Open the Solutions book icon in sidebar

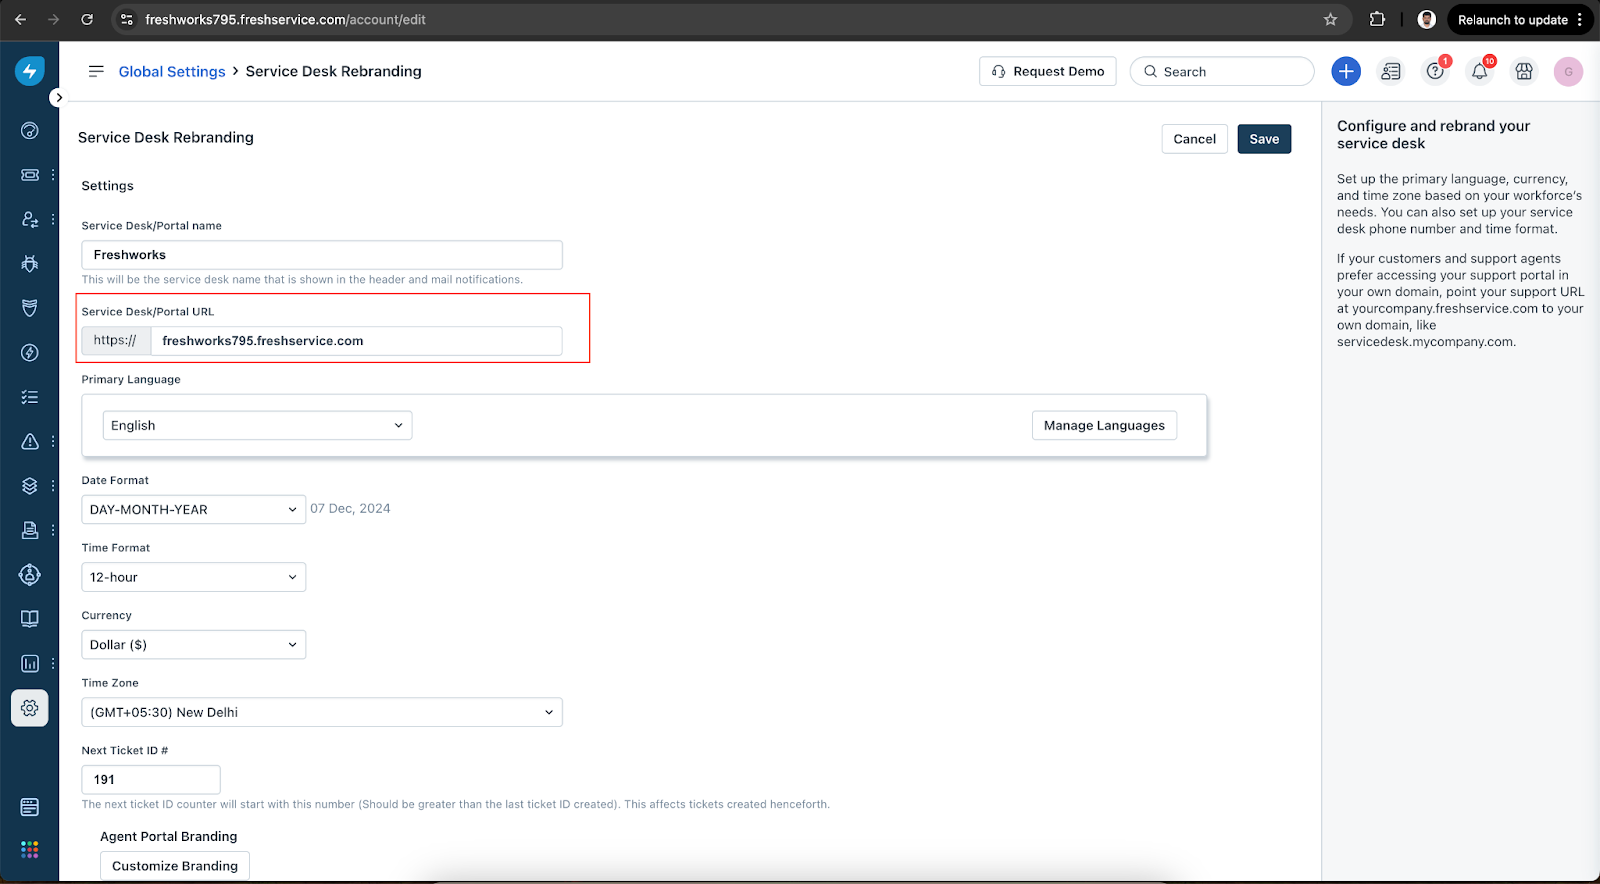pos(30,619)
